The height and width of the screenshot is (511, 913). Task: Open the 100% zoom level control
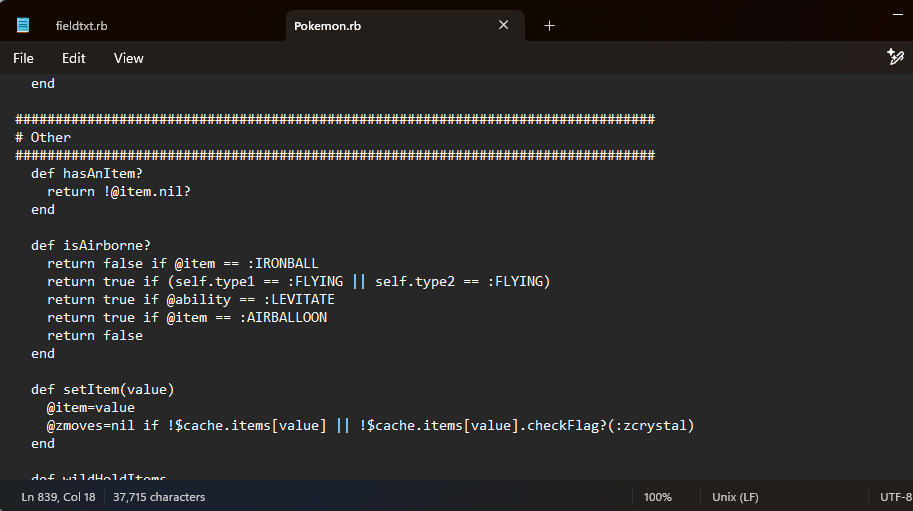click(657, 497)
